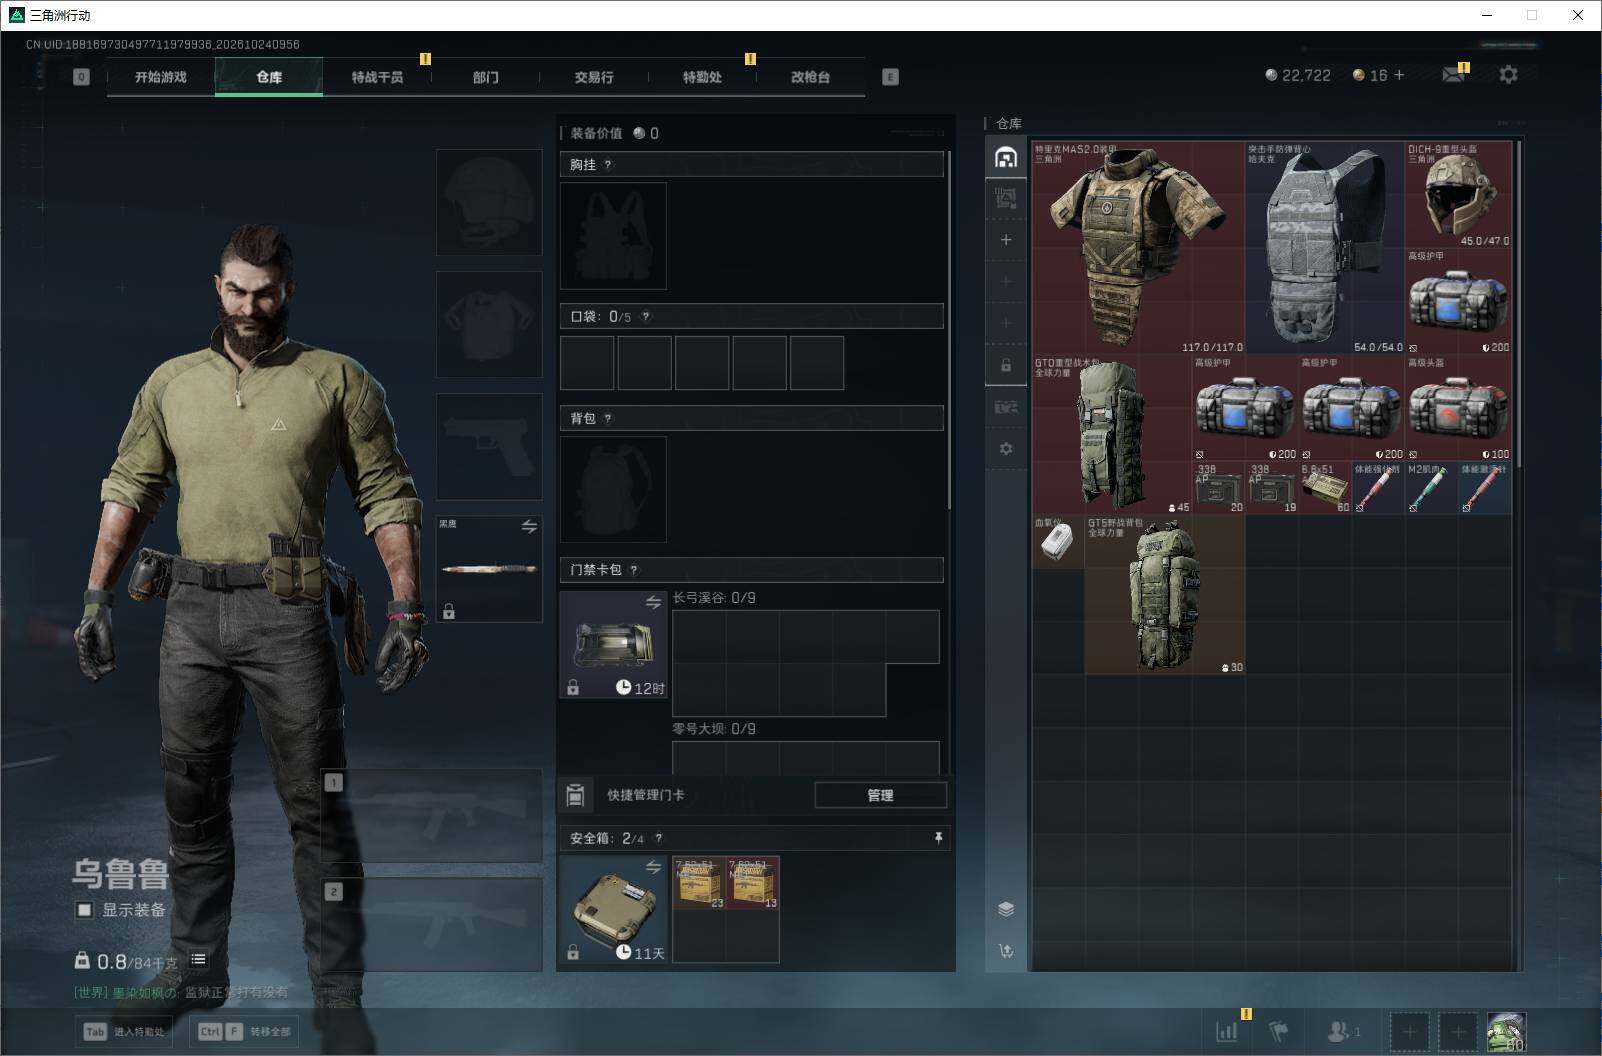This screenshot has height=1056, width=1602.
Task: Click the warehouse grid vertical scrollbar
Action: point(1519,303)
